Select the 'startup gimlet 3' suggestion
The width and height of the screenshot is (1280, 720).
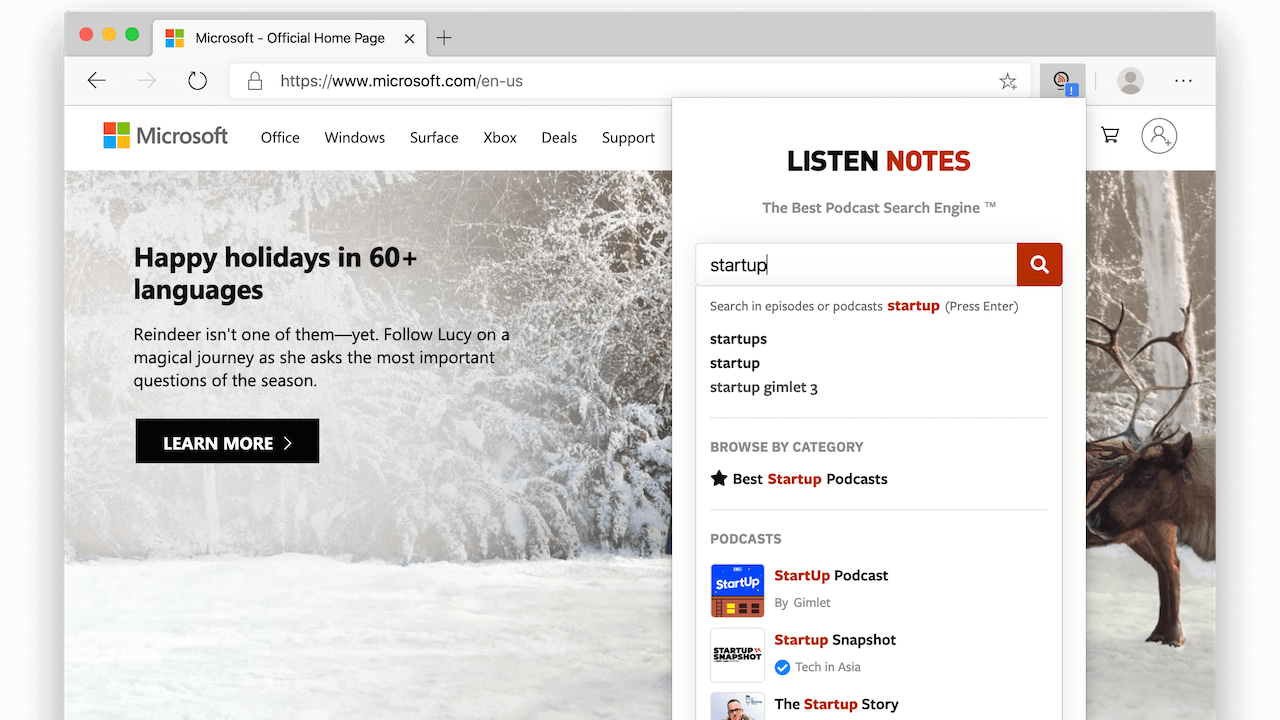764,387
